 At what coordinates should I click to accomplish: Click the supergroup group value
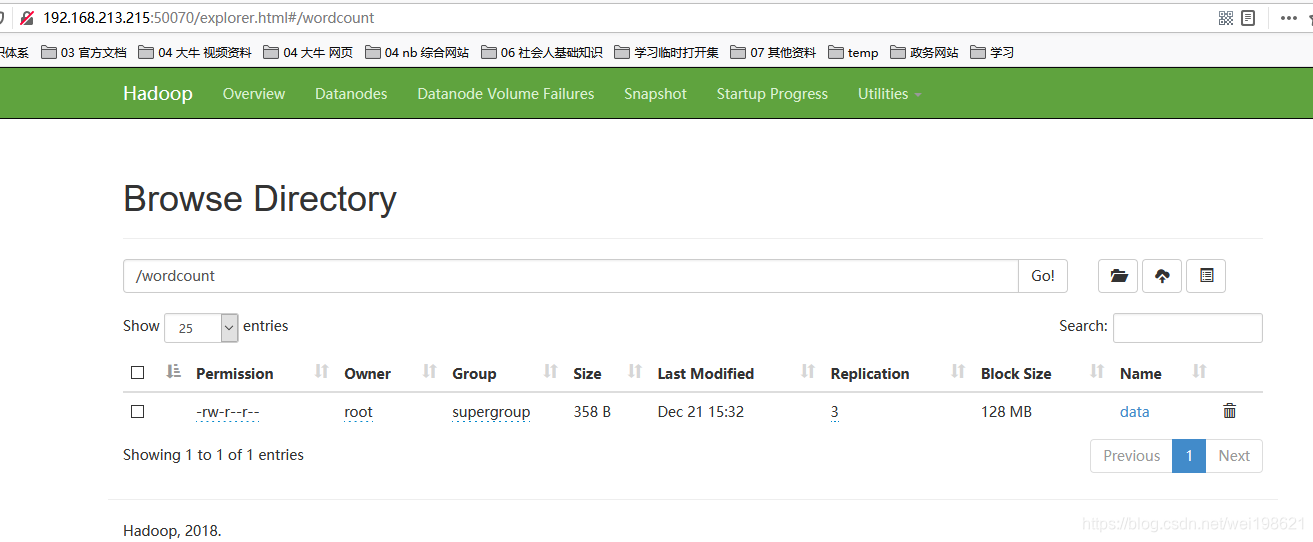point(491,411)
